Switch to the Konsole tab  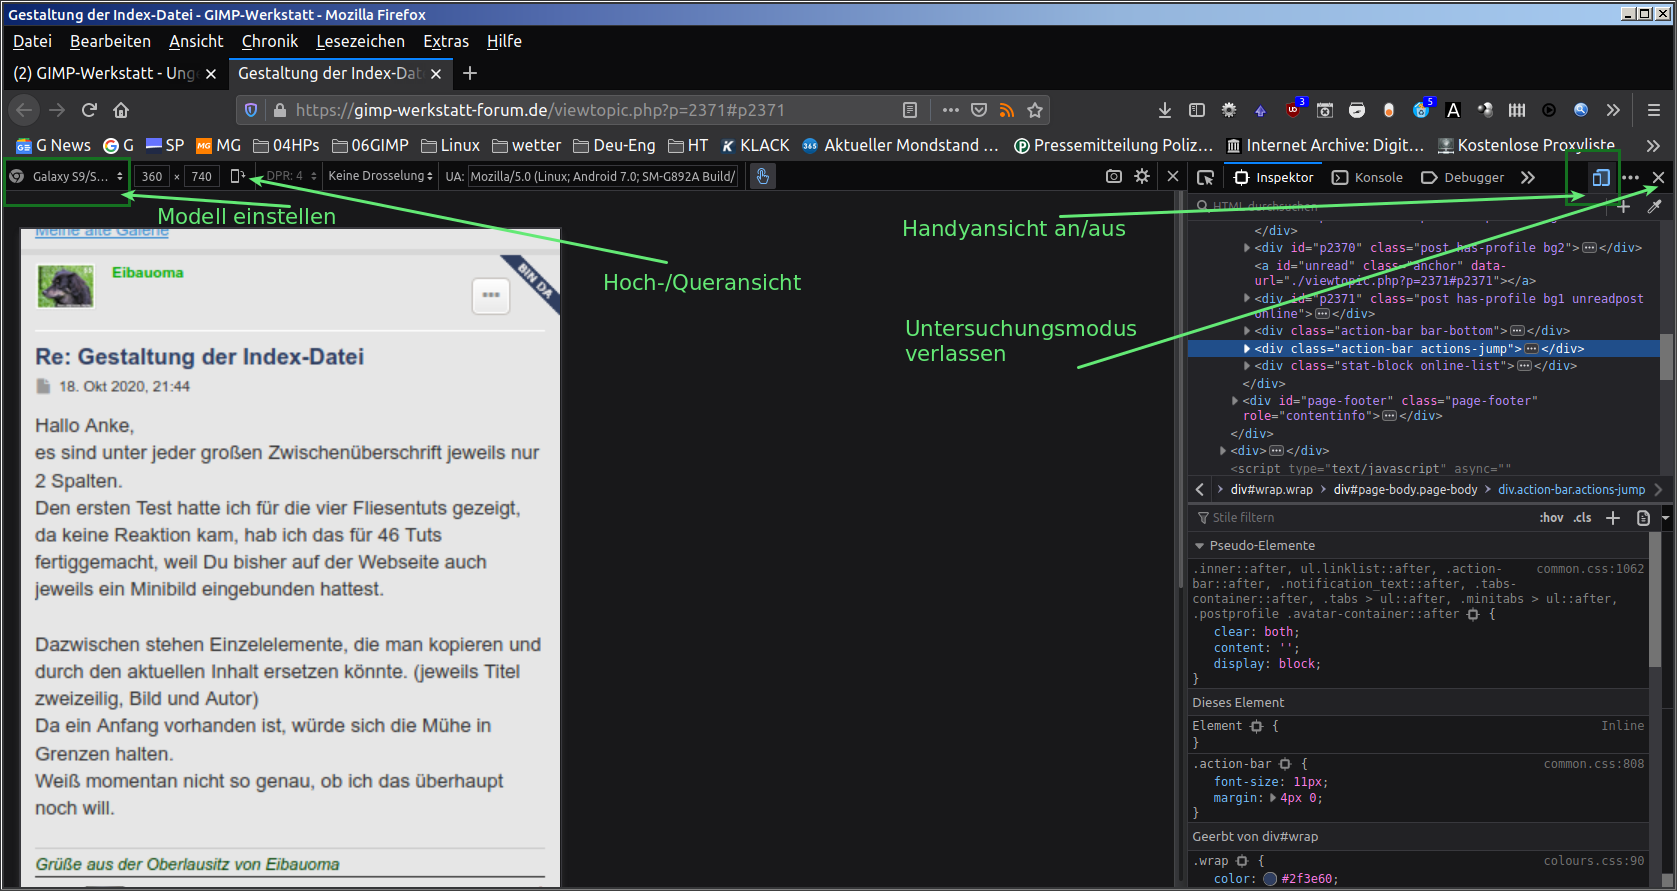[1367, 177]
